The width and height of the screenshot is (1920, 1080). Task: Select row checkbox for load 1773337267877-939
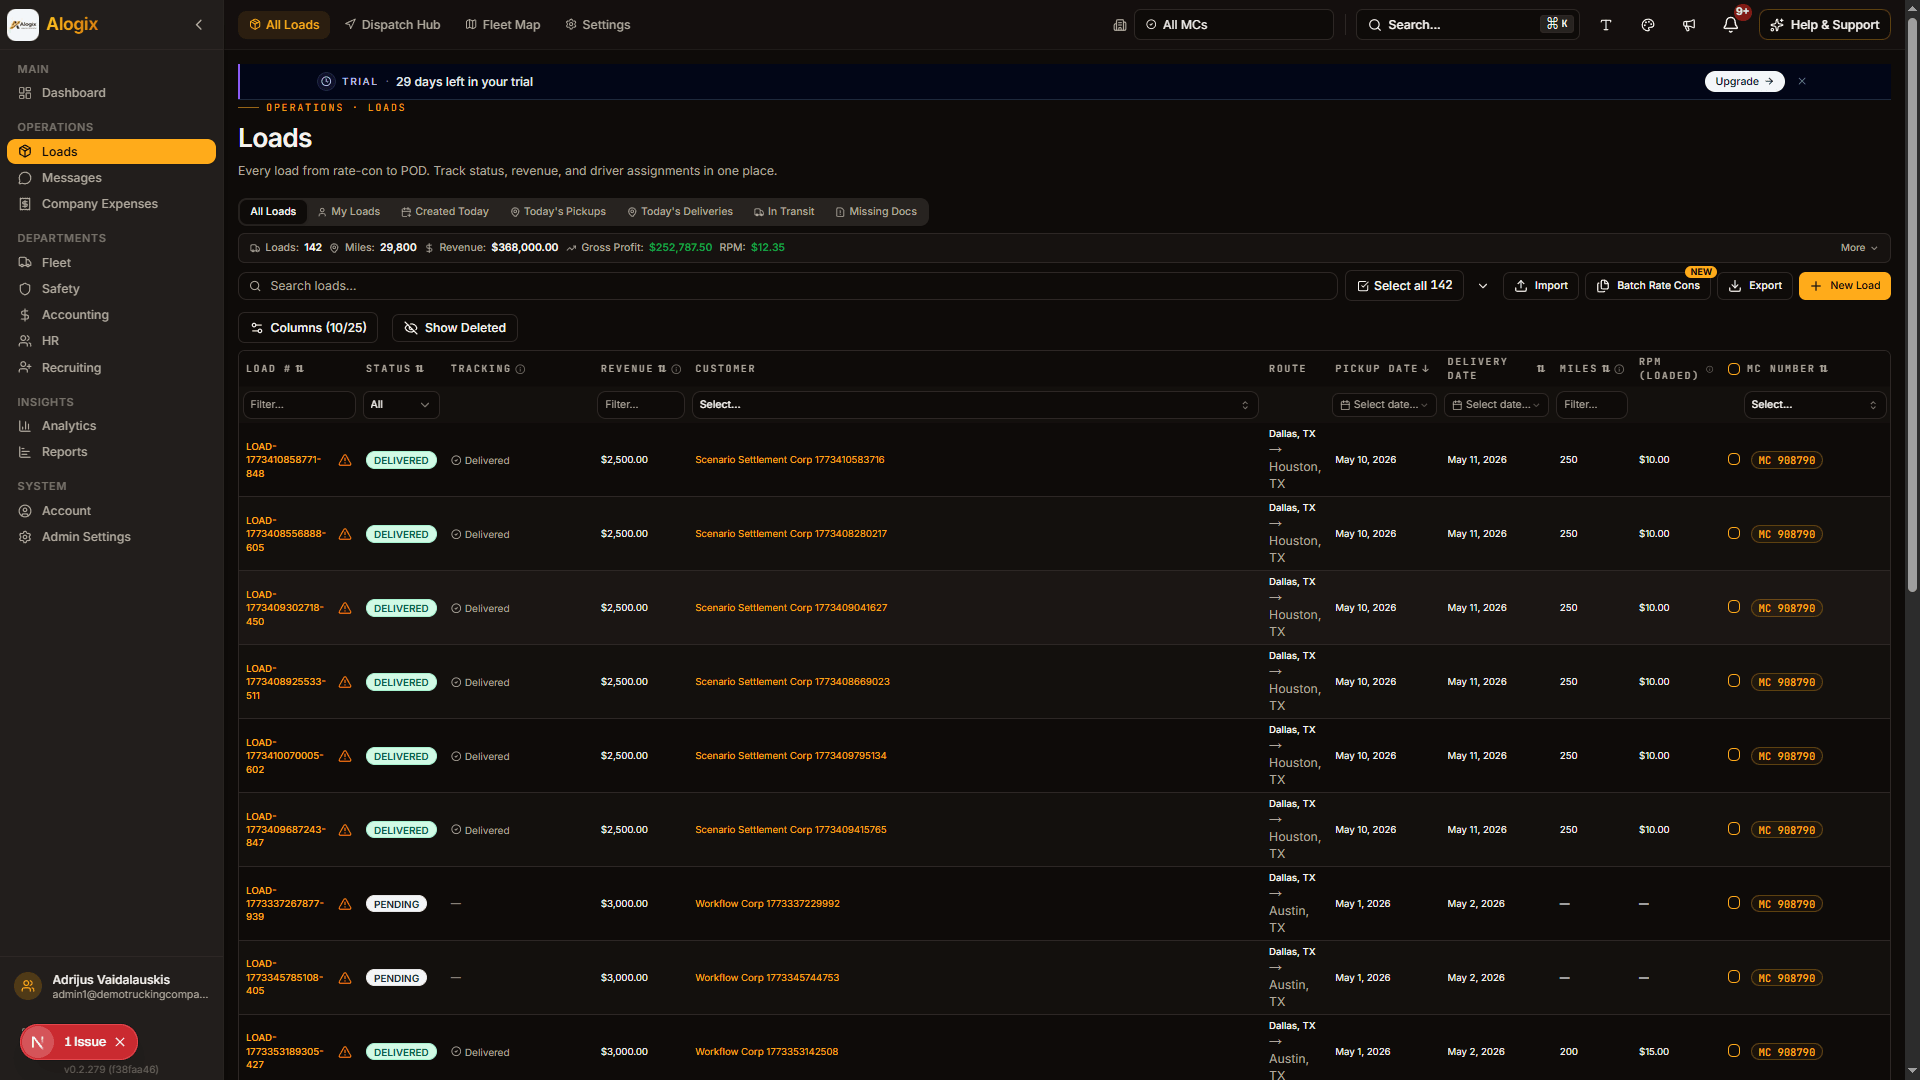(1734, 903)
